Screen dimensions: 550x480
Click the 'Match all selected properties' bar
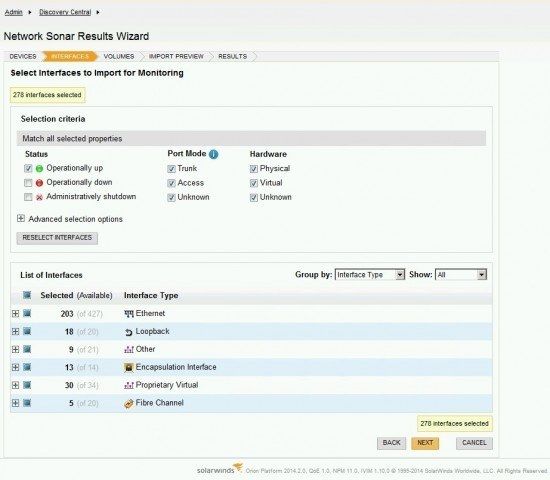(251, 139)
